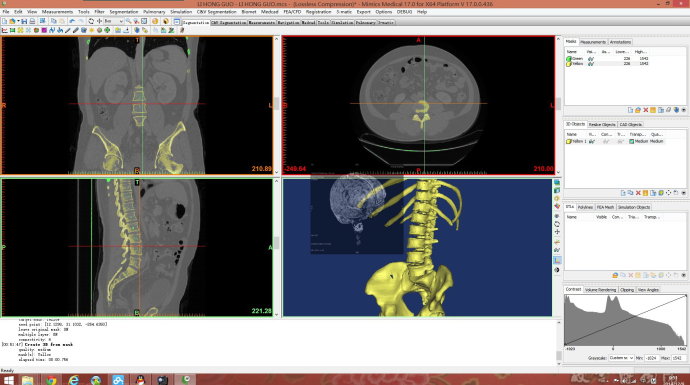Switch to the Polylines tab

coord(585,207)
